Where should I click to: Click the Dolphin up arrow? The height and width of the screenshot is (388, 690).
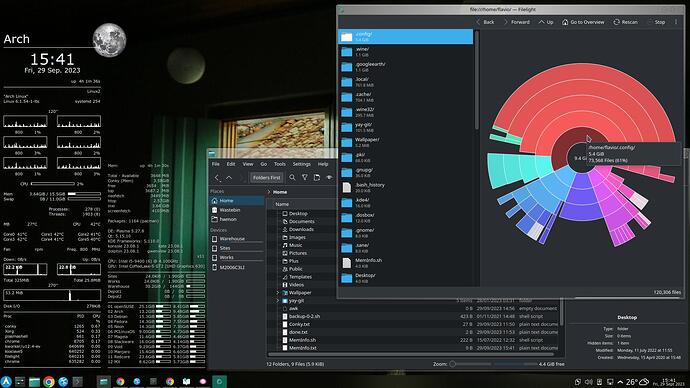[x=229, y=177]
